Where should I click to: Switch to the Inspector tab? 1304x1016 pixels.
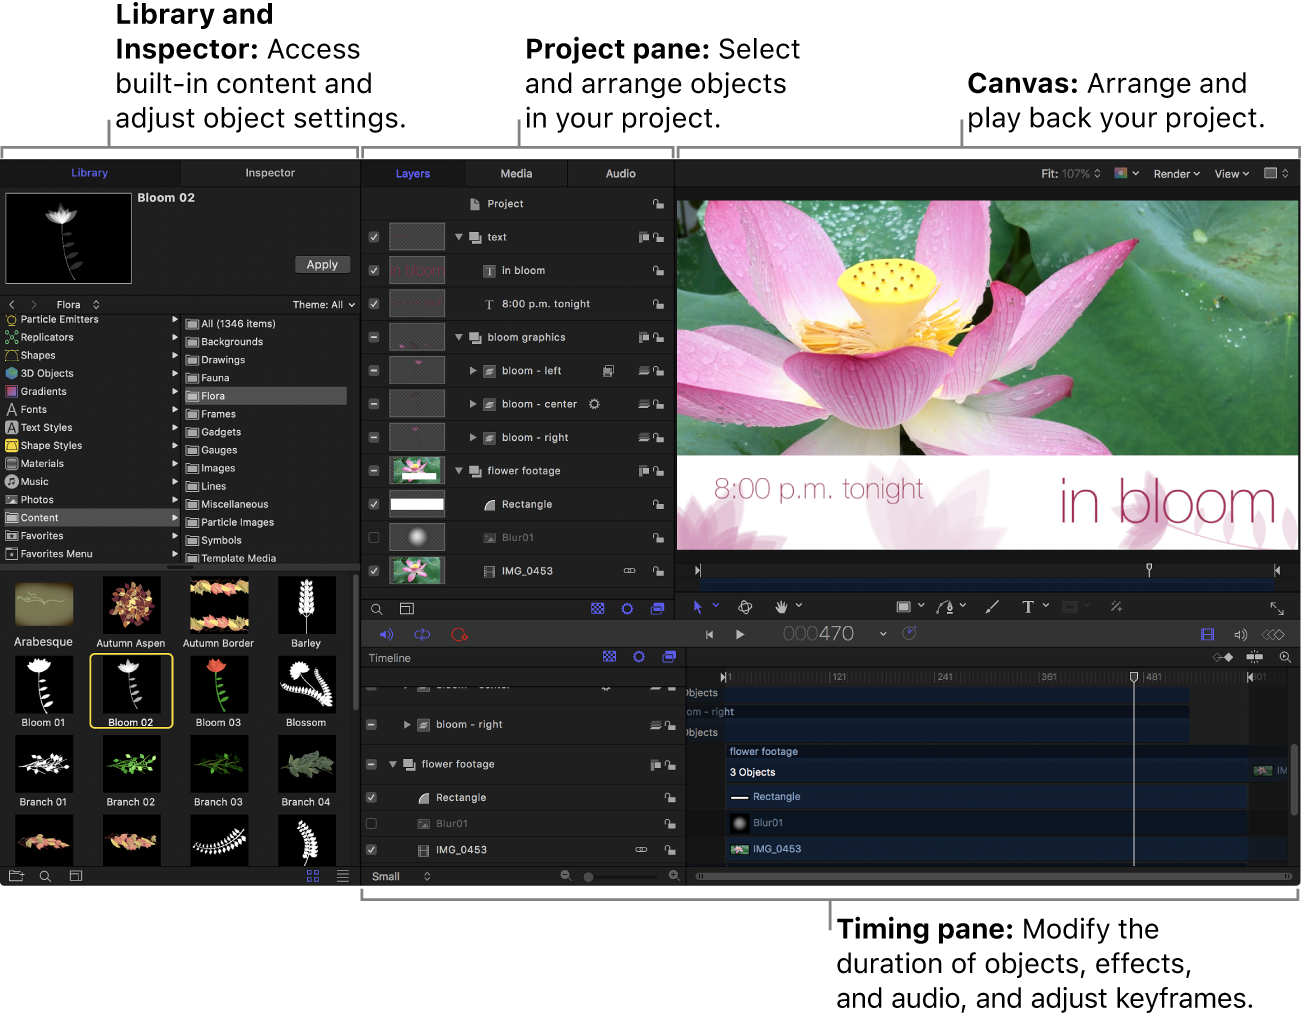click(x=268, y=173)
